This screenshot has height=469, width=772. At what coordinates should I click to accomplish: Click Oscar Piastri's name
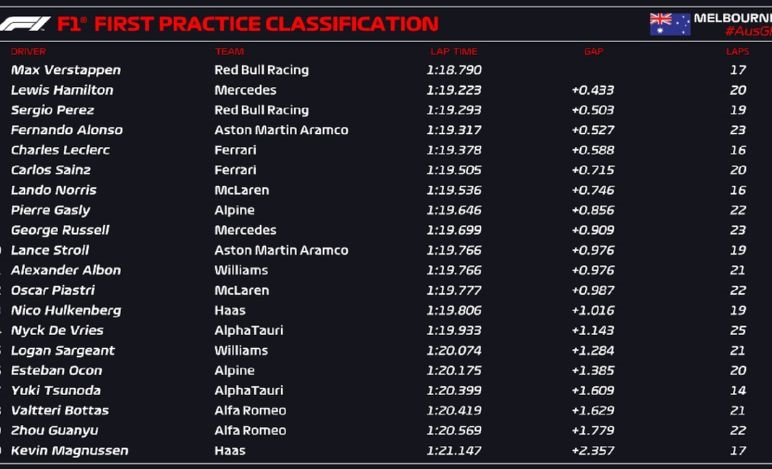pyautogui.click(x=53, y=290)
